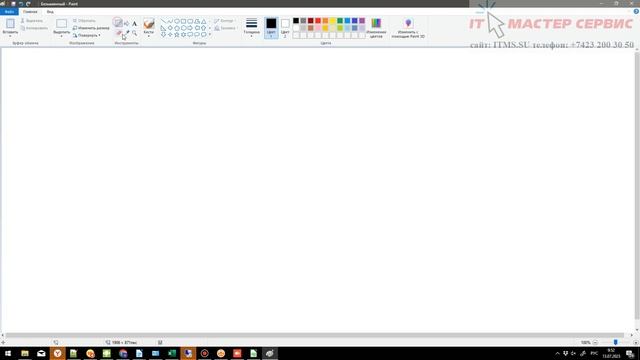The height and width of the screenshot is (360, 640).
Task: Select the Text tool
Action: 134,23
